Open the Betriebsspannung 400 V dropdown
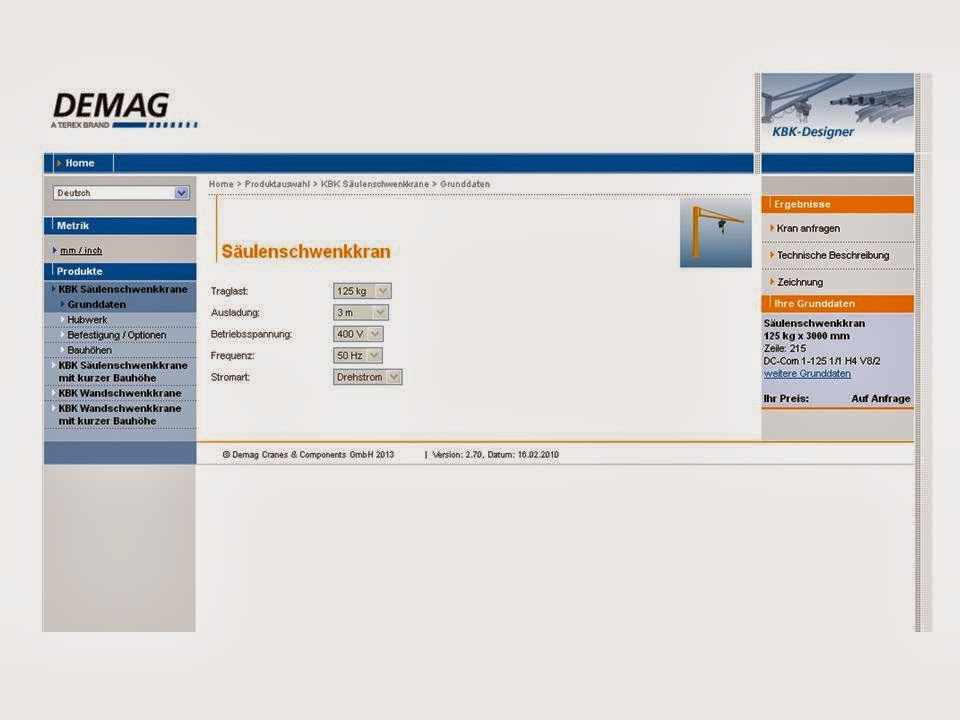The width and height of the screenshot is (960, 720). click(358, 334)
